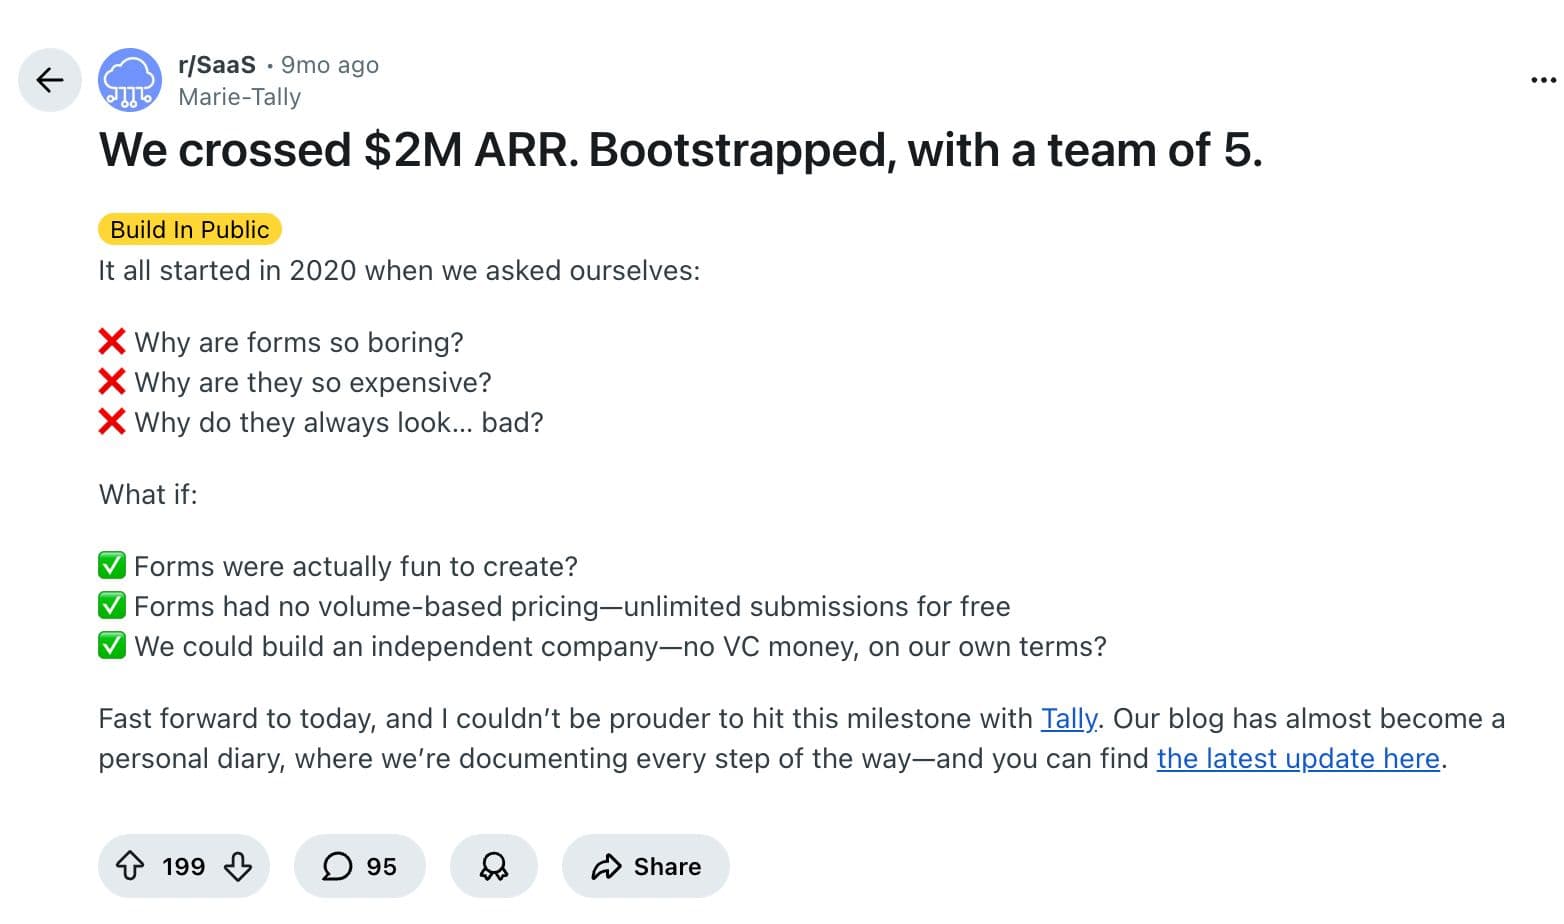Image resolution: width=1564 pixels, height=924 pixels.
Task: Click the r/SaaS community avatar
Action: [129, 80]
